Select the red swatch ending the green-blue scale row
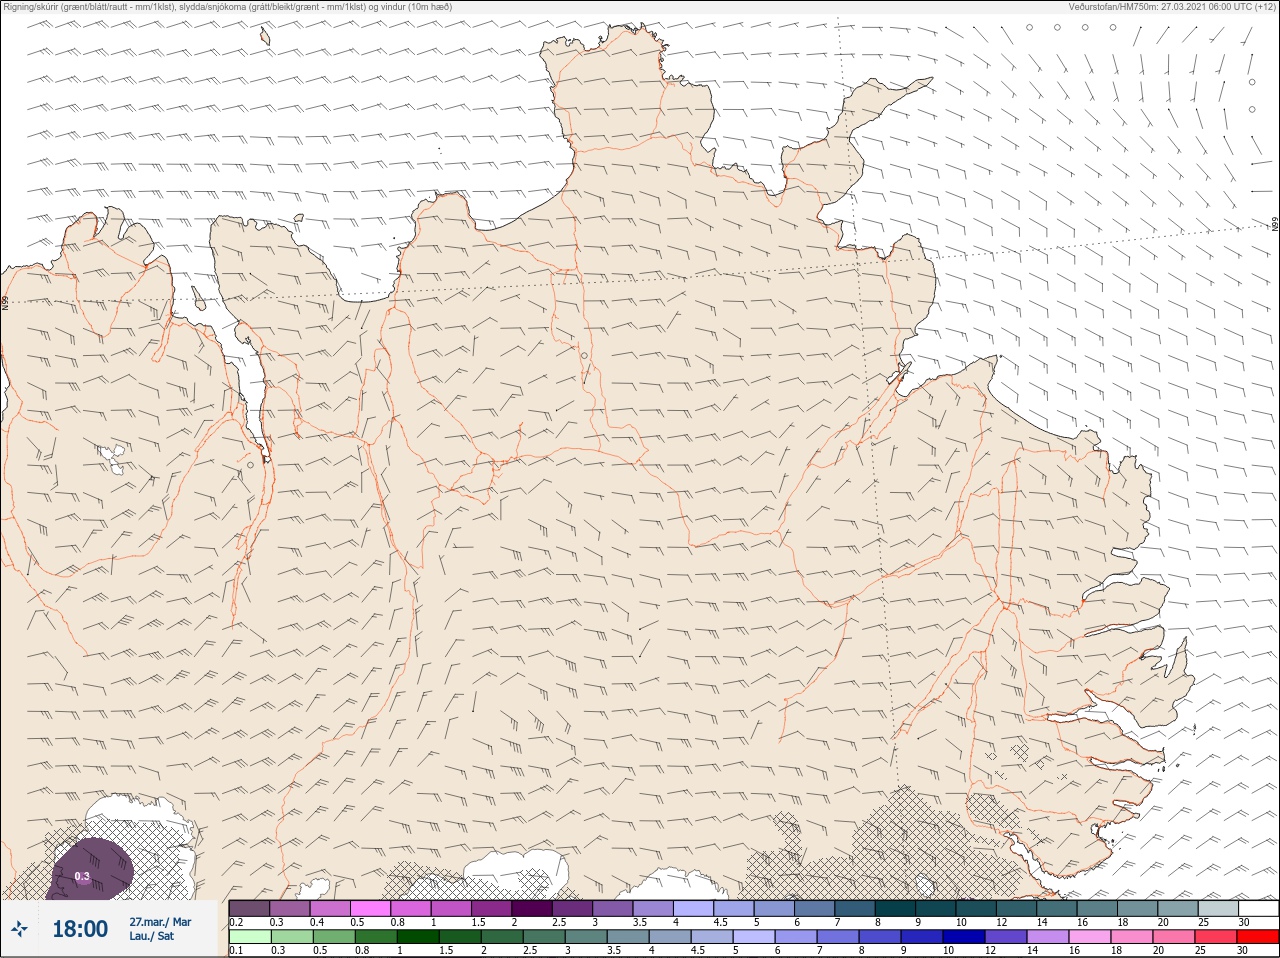1280x958 pixels. (x=1258, y=936)
